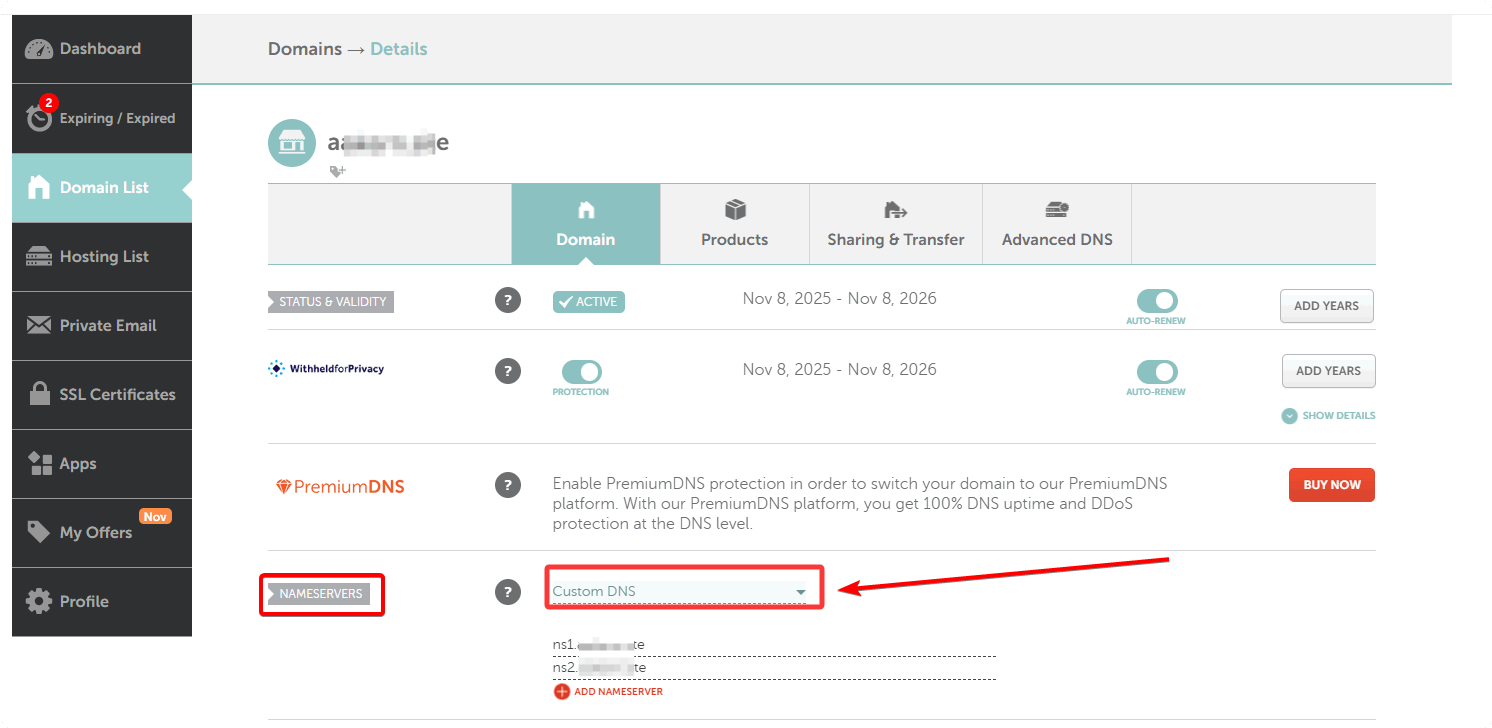Click the Dashboard gauge icon

point(39,49)
